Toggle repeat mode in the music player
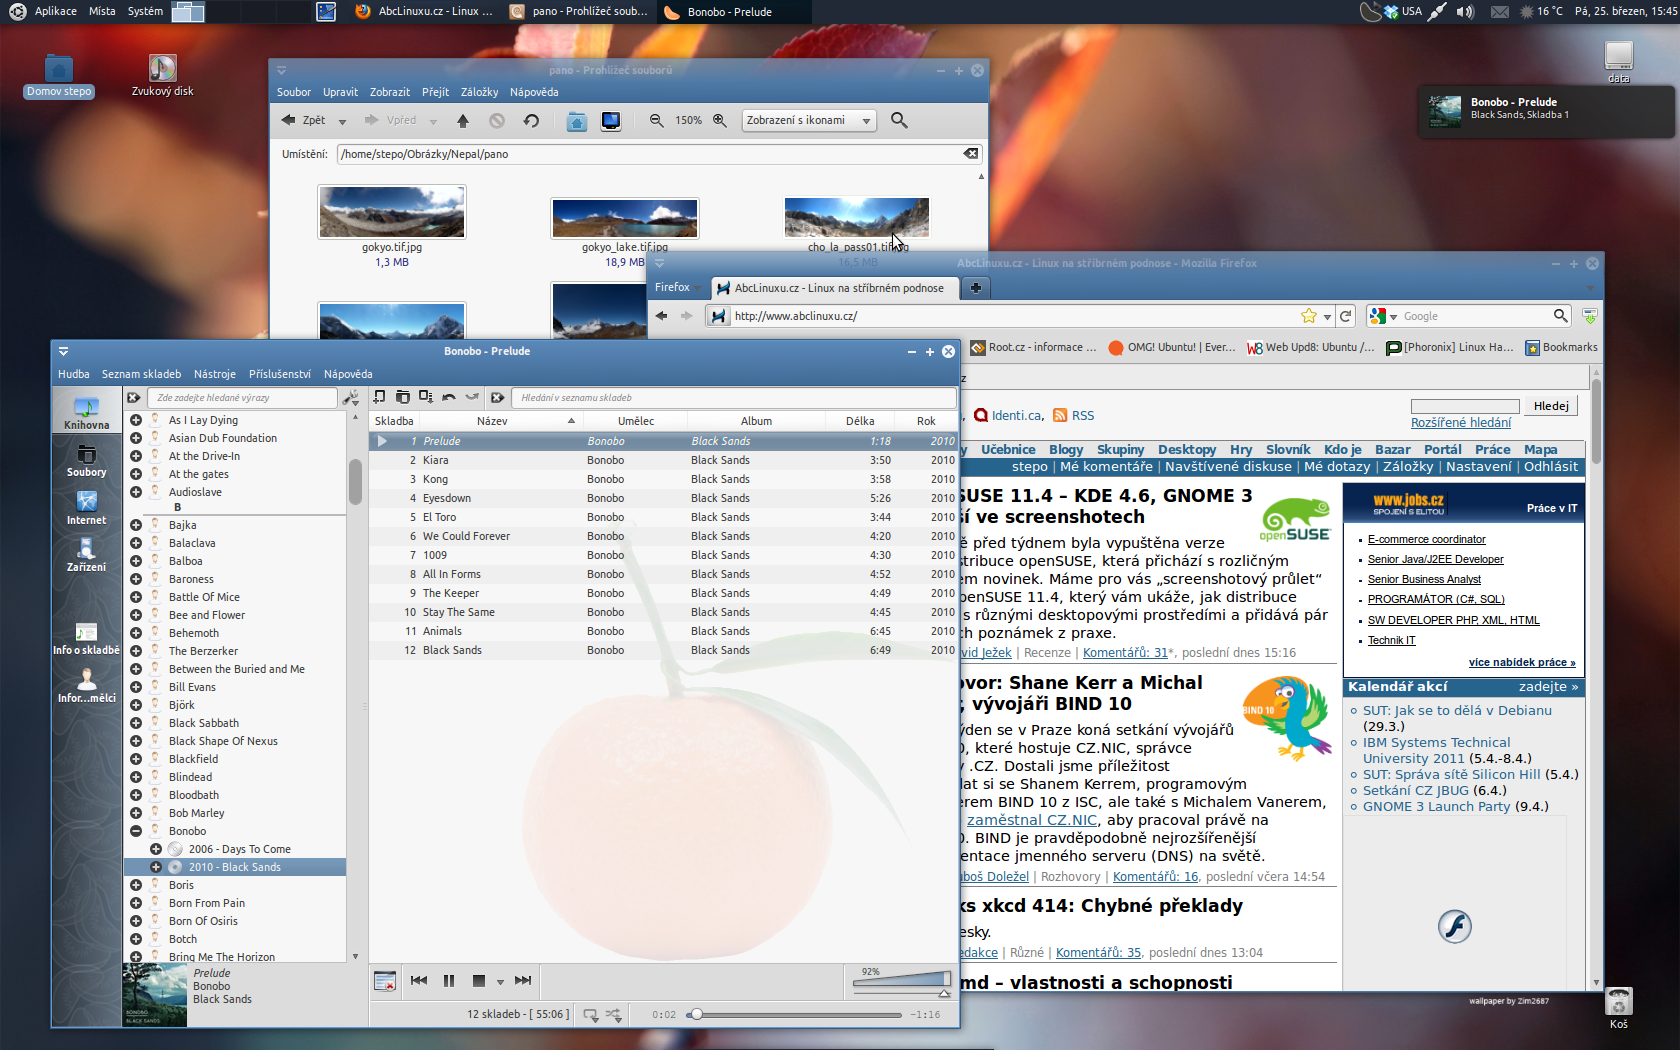This screenshot has width=1680, height=1050. point(591,1015)
